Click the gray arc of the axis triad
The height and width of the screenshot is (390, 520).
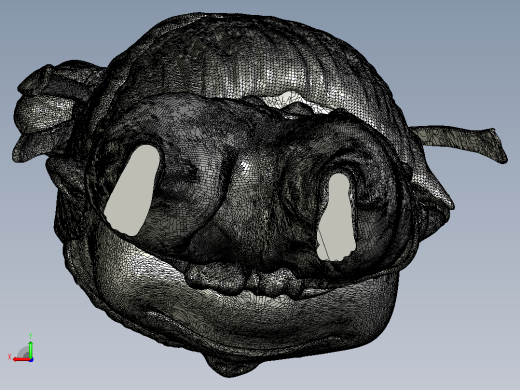click(23, 353)
